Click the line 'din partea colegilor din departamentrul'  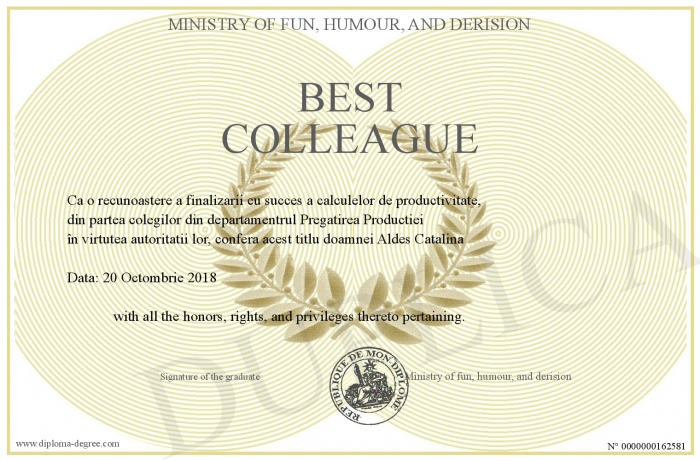click(245, 220)
